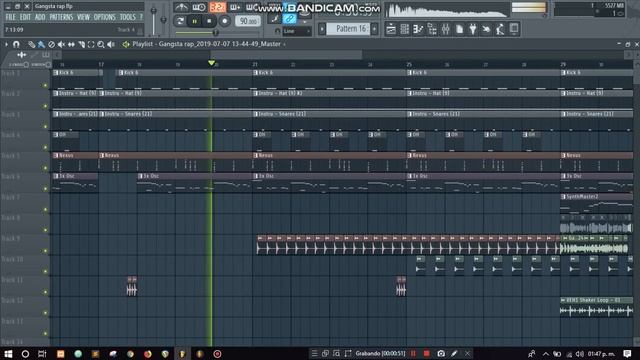
Task: Toggle mute light on Track 1
Action: 45,85
